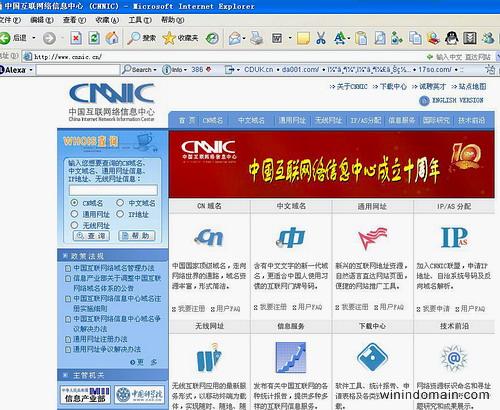Click the scissors Cut icon
Viewport: 500px width, 410px height.
[x=321, y=38]
